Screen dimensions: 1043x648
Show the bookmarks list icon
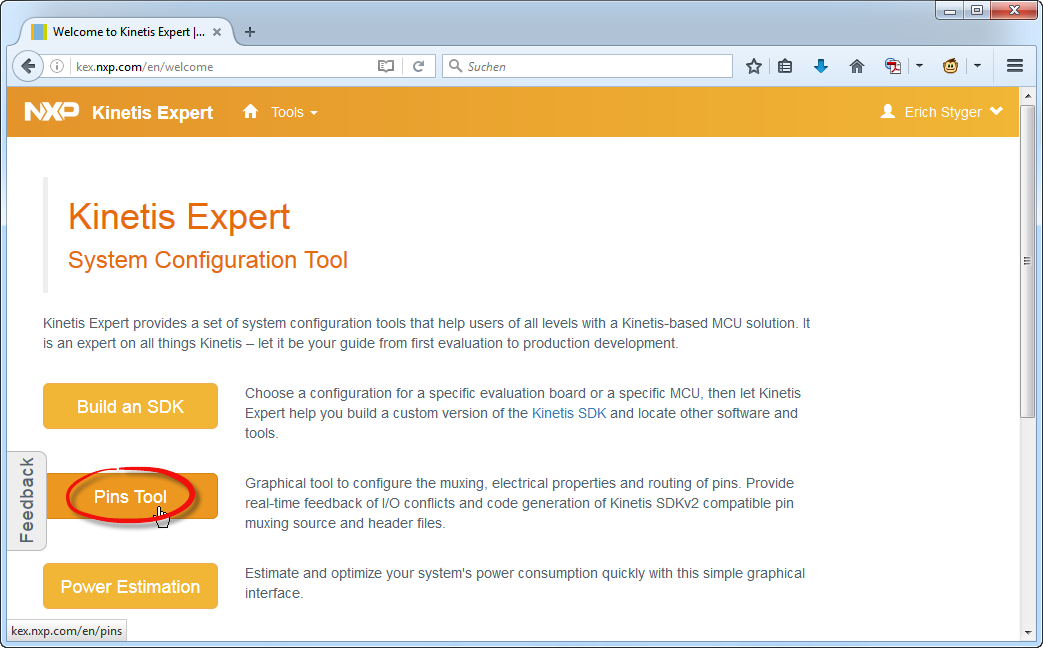786,67
